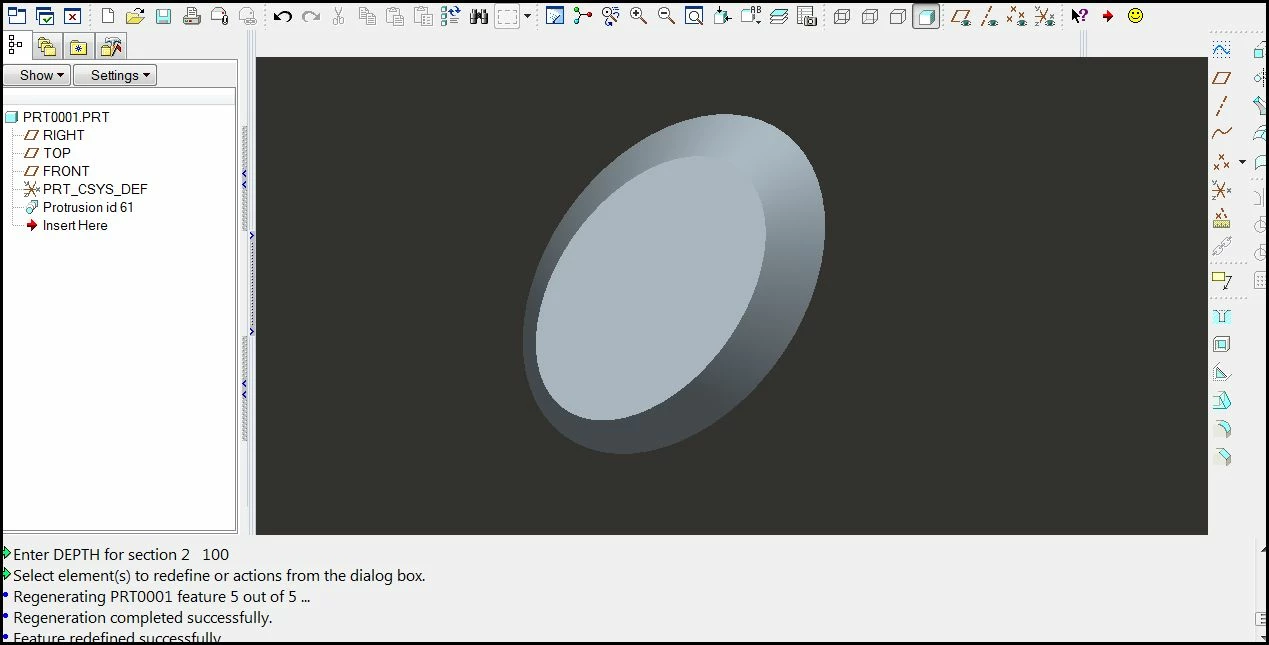The width and height of the screenshot is (1269, 645).
Task: Open the Show dropdown menu
Action: coord(36,75)
